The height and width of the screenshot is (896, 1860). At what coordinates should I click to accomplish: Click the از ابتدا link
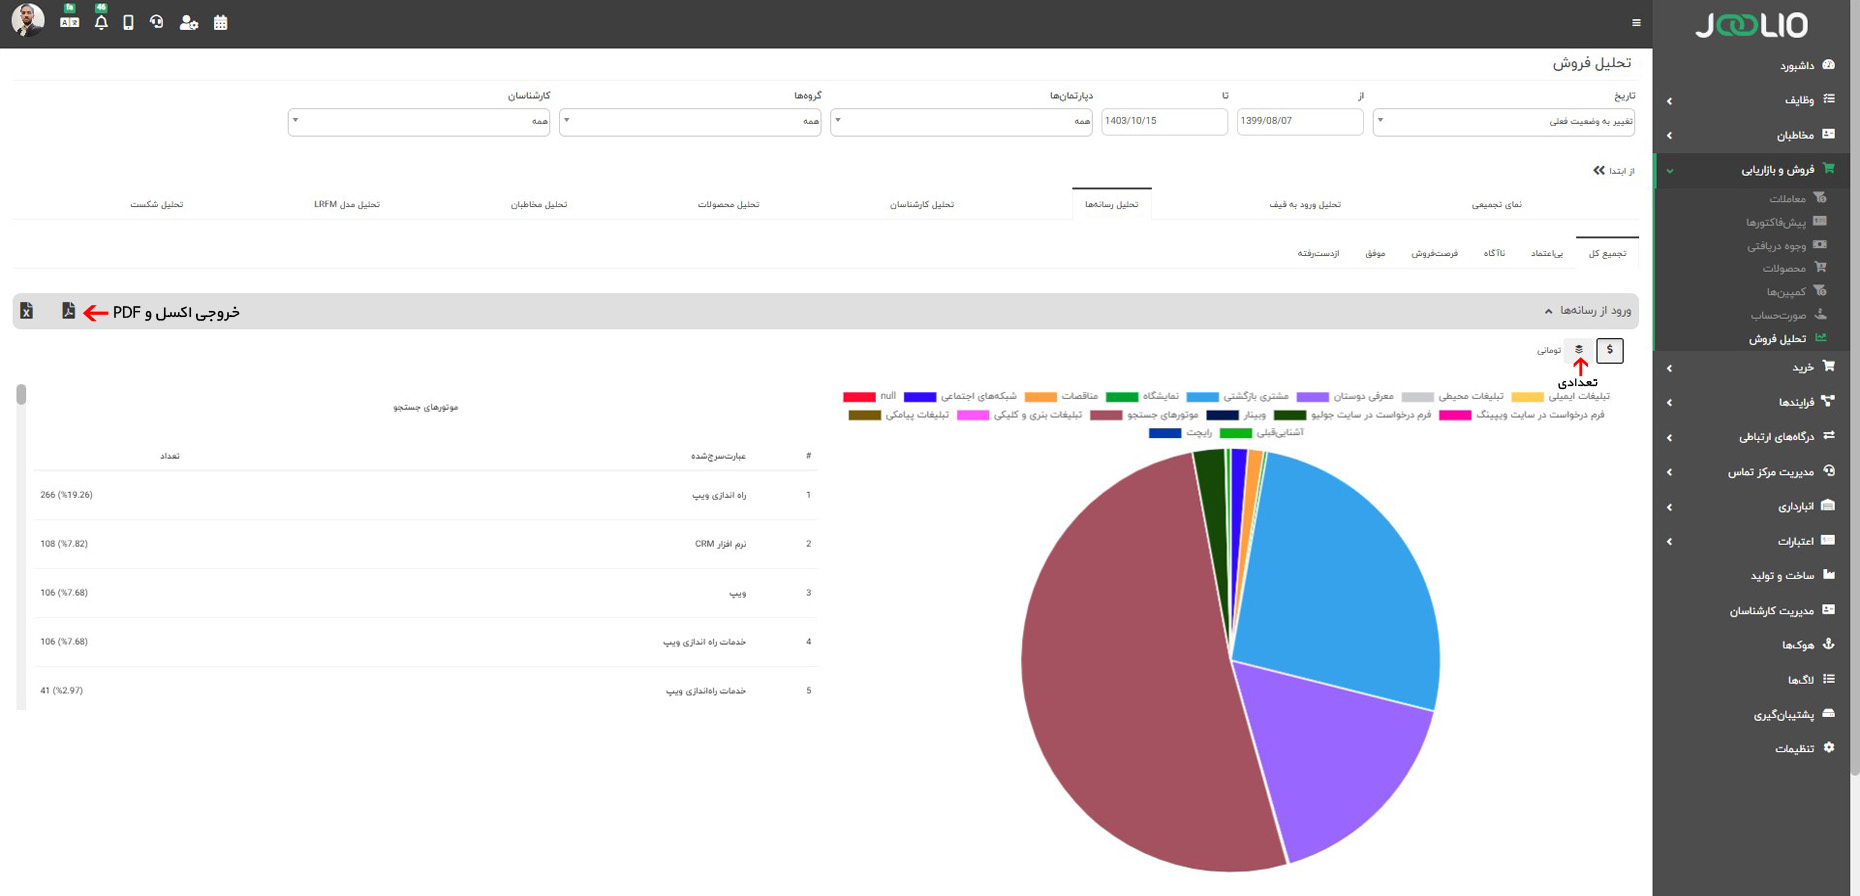tap(1613, 171)
